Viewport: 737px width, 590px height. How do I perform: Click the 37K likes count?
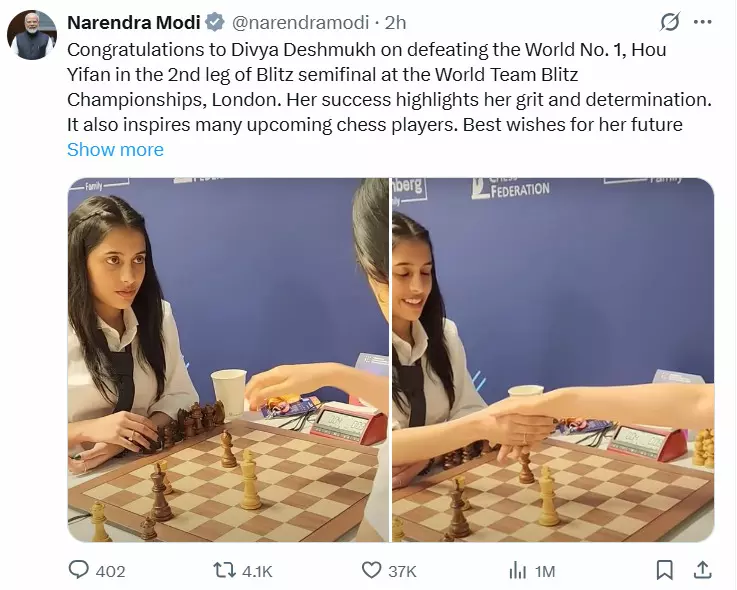(402, 571)
